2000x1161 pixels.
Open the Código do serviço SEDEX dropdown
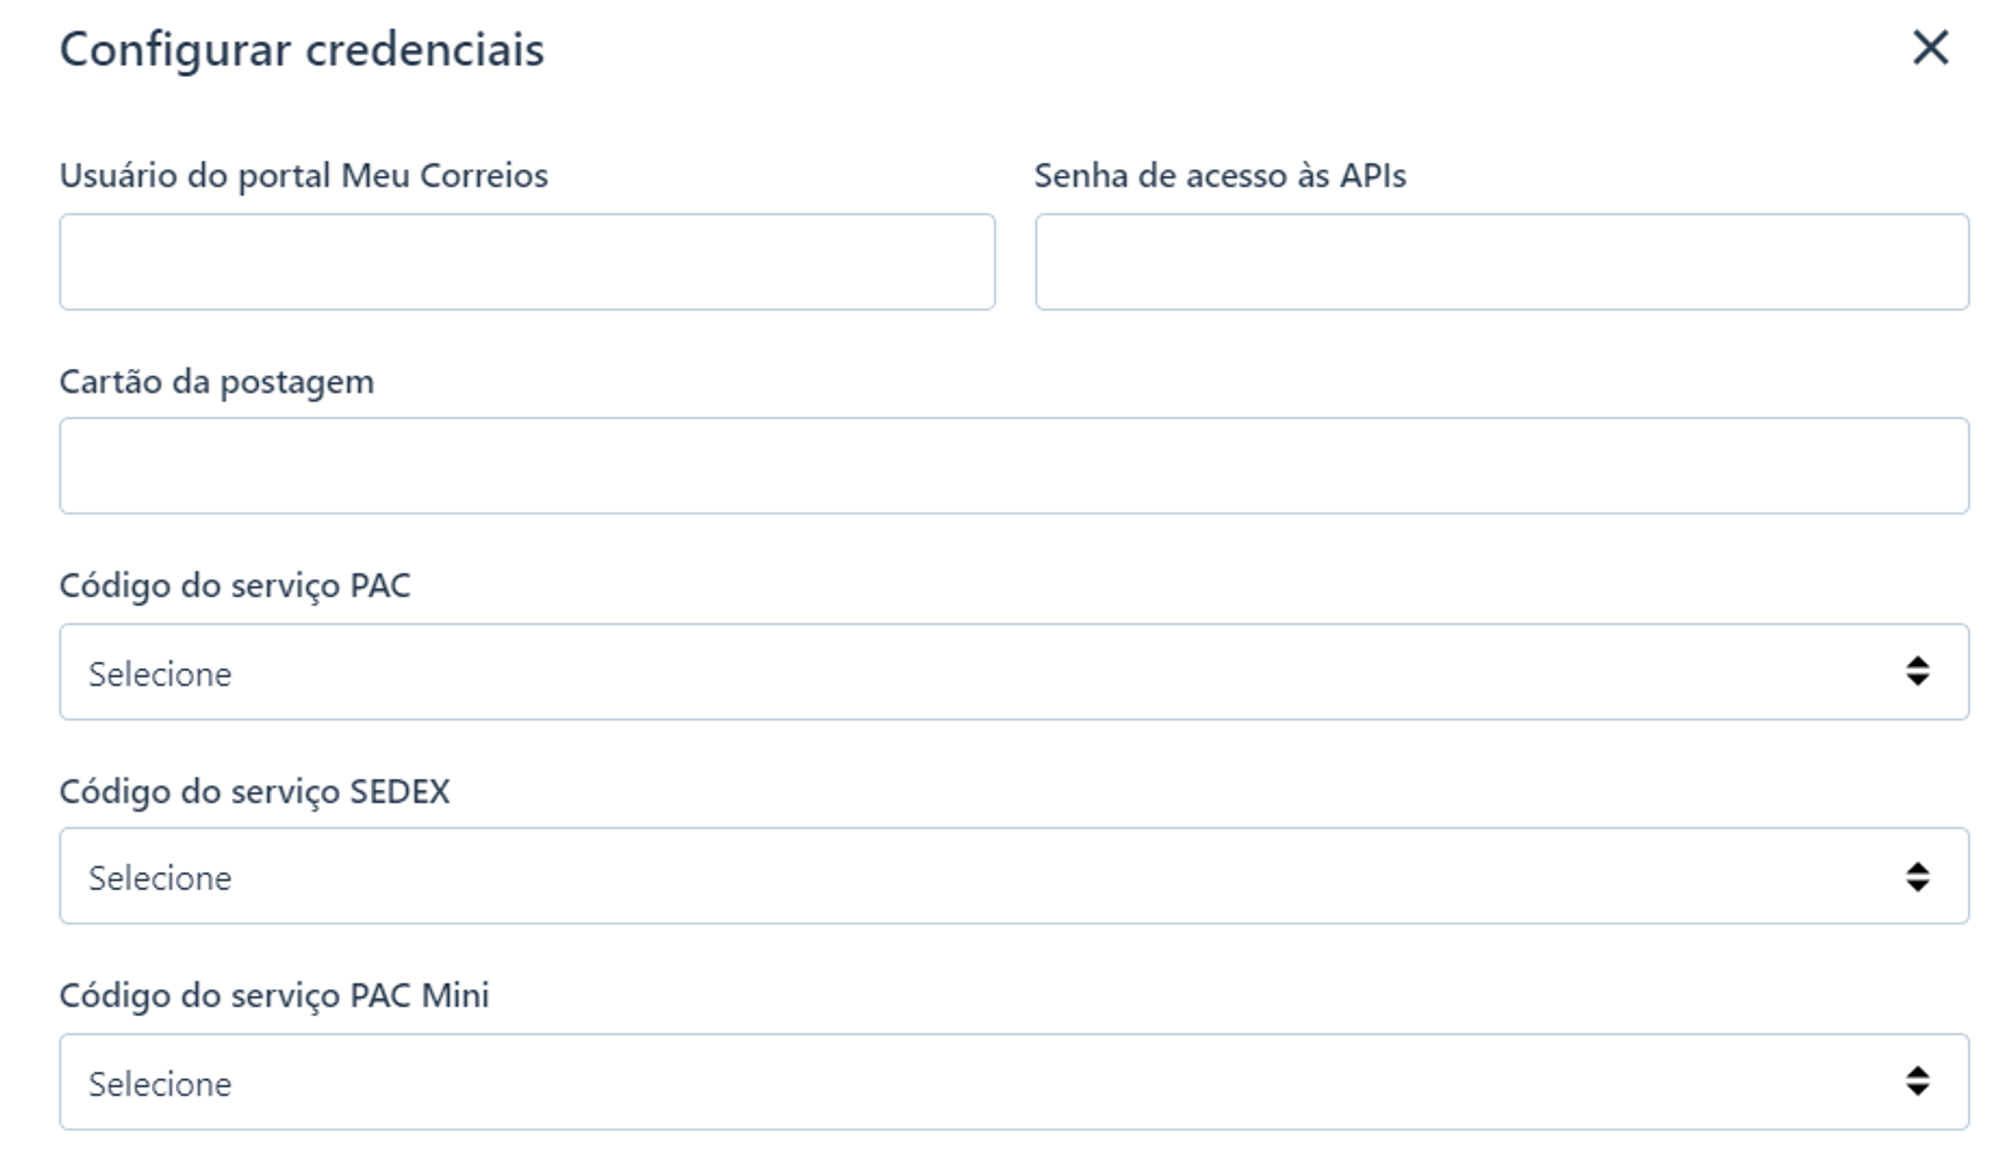[x=1014, y=876]
